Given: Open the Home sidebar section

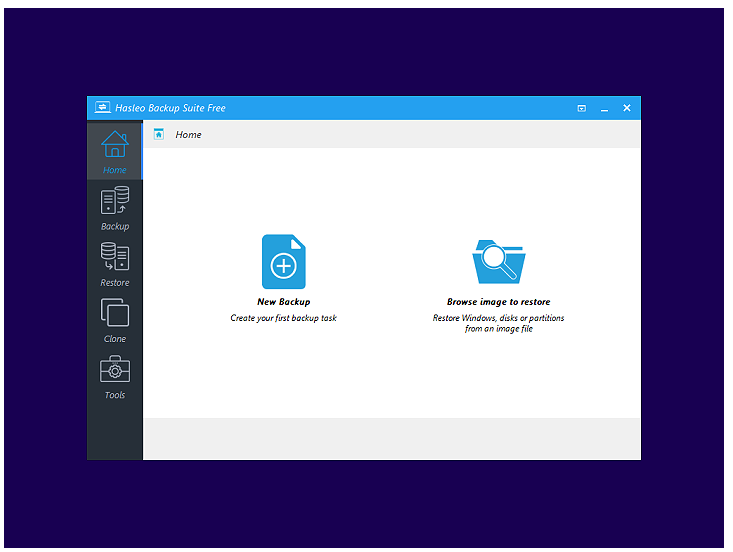Looking at the screenshot, I should point(115,151).
